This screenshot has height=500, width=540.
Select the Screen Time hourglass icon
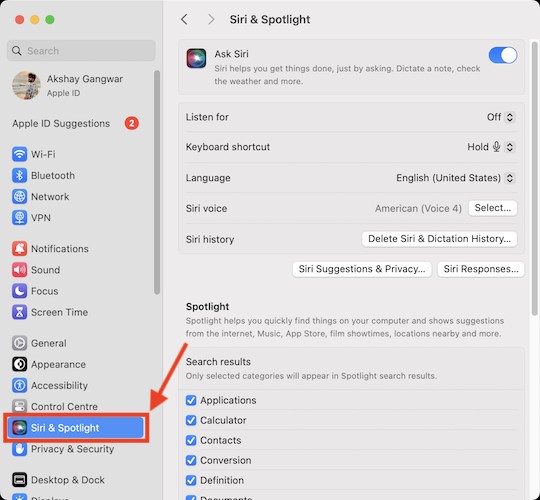tap(19, 312)
